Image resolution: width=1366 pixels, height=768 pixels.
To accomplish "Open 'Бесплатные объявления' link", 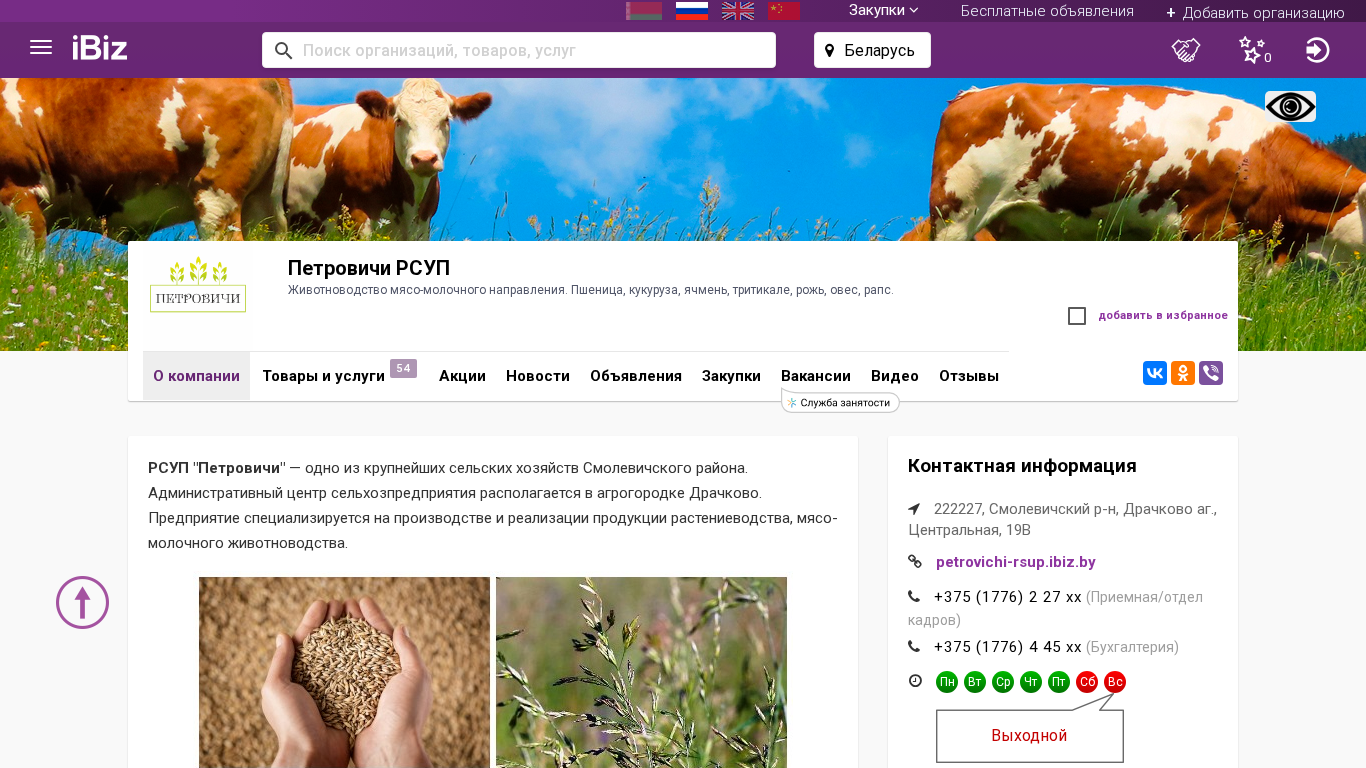I will pos(1047,11).
